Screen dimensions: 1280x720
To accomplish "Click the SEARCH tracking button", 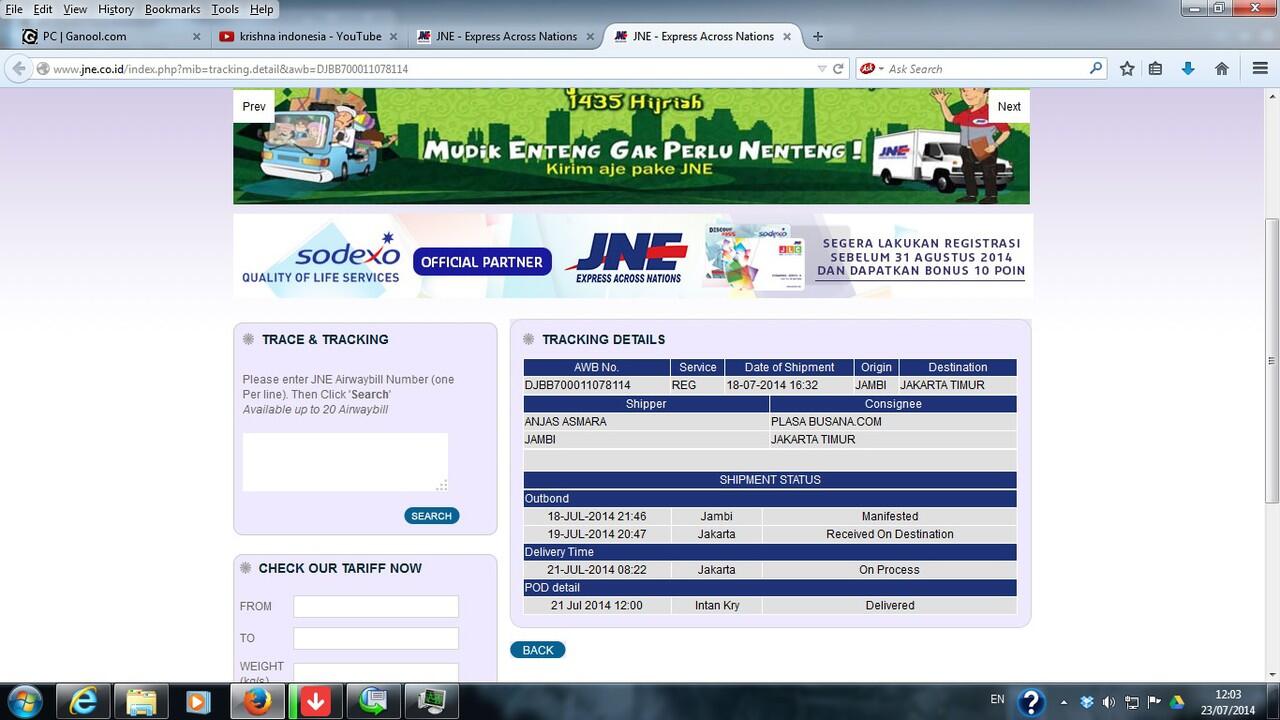I will [x=432, y=516].
